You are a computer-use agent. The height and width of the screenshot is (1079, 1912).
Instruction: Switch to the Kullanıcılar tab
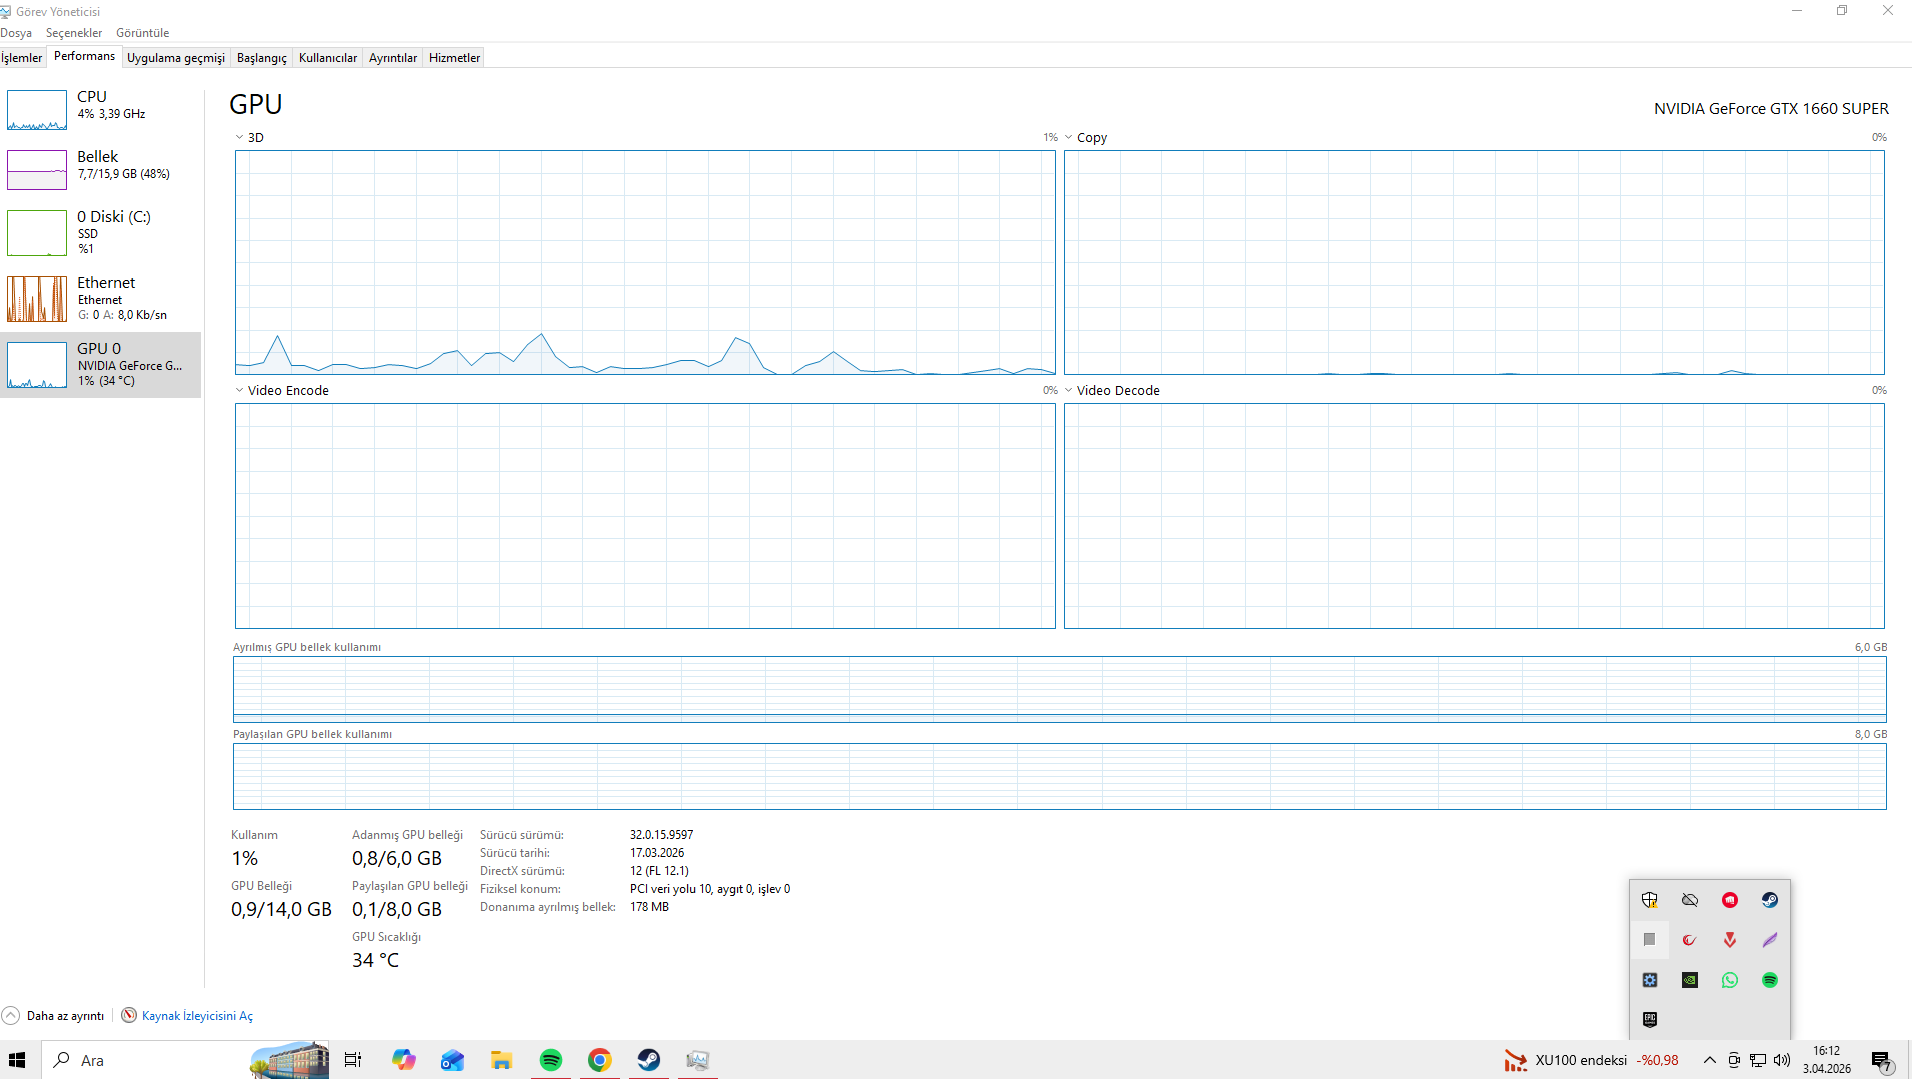click(x=328, y=58)
